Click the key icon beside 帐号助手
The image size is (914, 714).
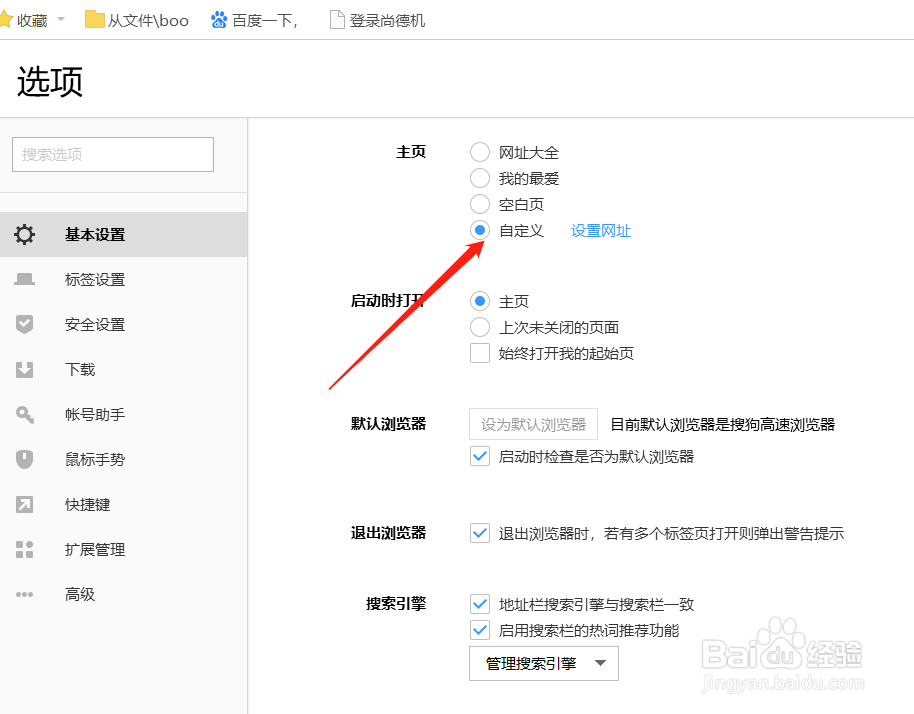coord(24,414)
